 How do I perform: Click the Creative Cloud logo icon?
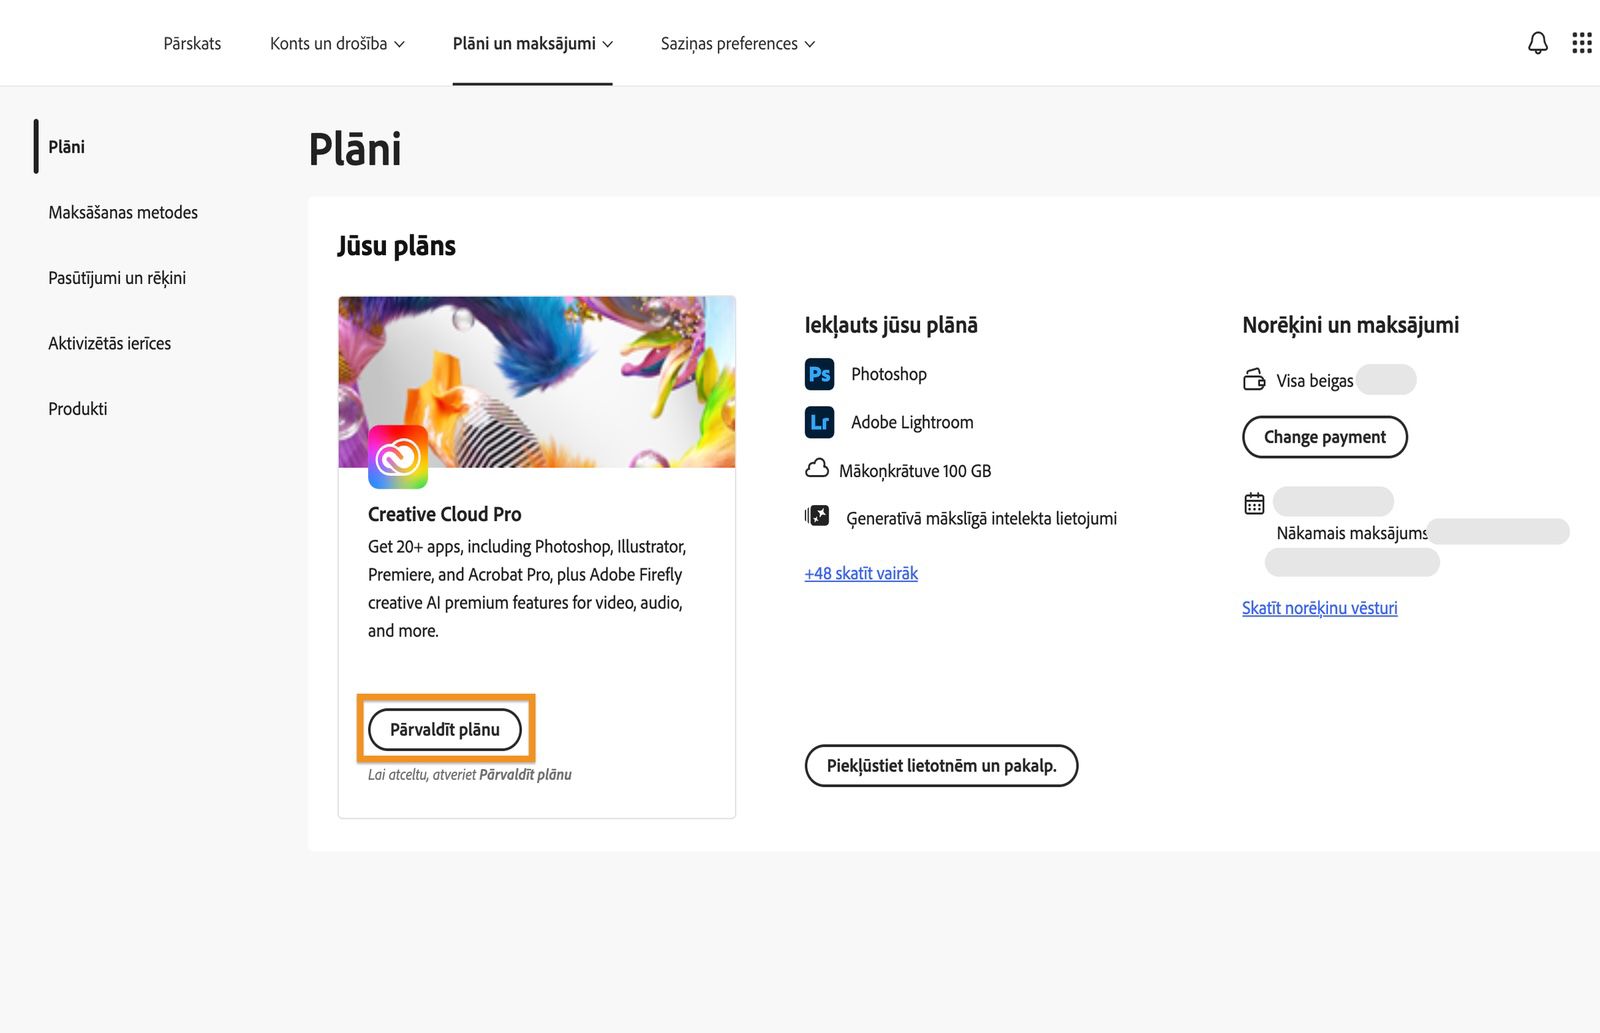398,457
